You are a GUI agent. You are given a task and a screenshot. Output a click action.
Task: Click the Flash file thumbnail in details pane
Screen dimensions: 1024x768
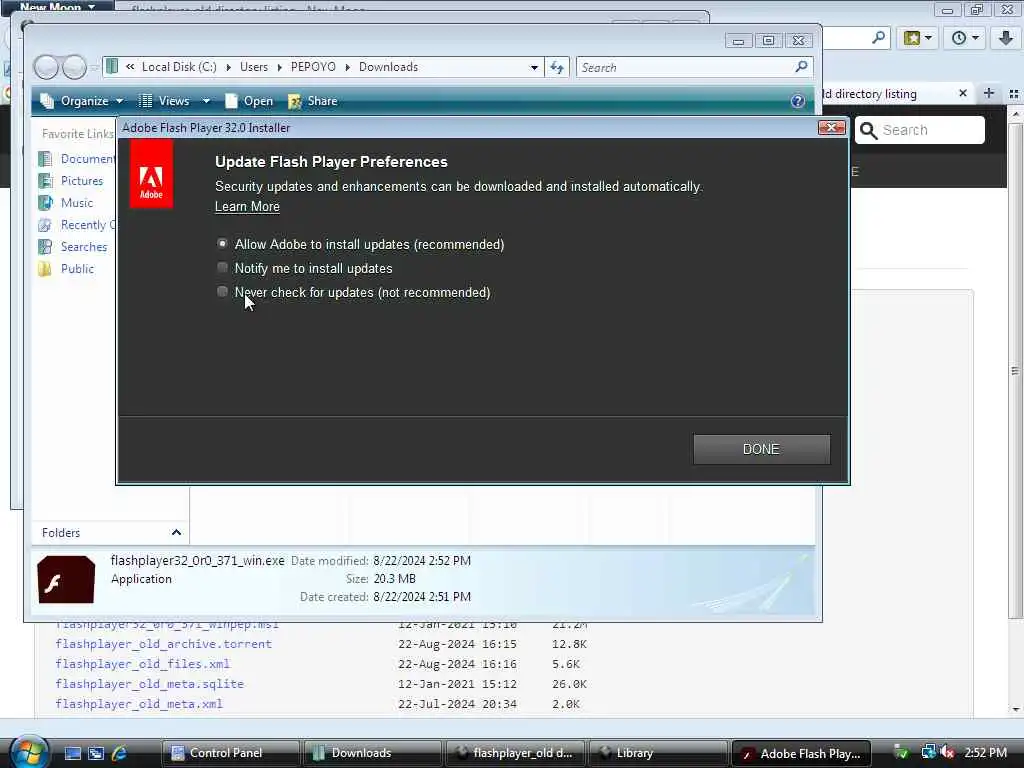pos(66,579)
